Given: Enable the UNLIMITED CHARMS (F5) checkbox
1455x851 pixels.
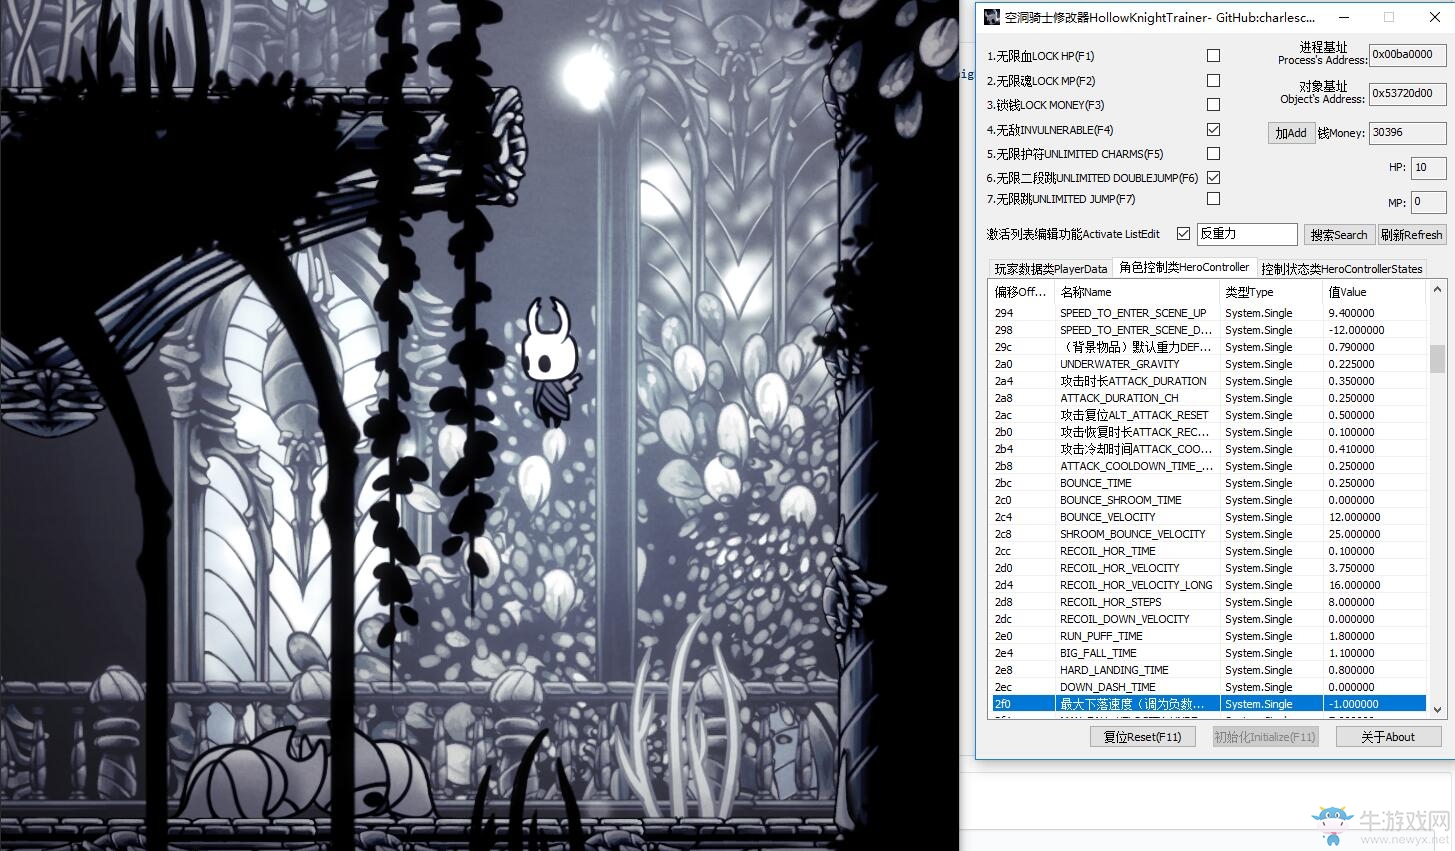Looking at the screenshot, I should click(x=1213, y=153).
